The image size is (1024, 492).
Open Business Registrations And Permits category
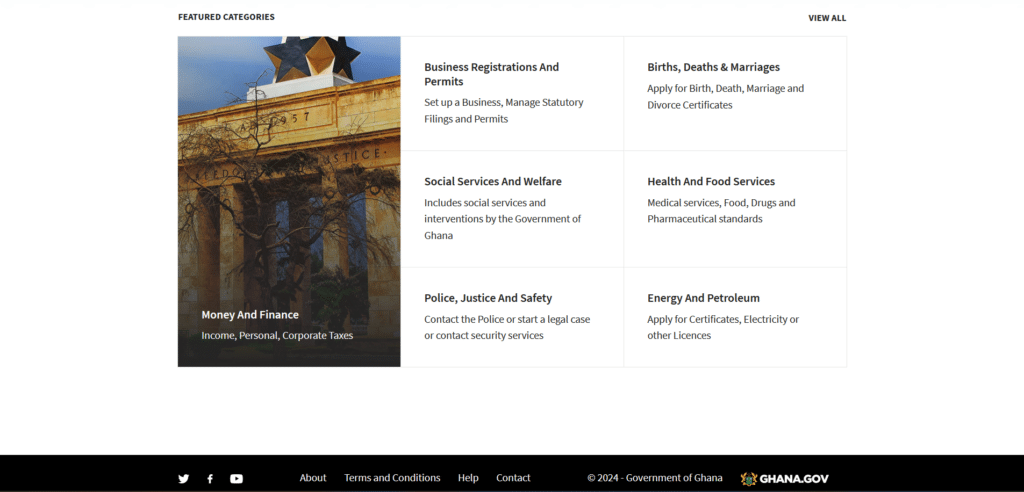pos(492,74)
